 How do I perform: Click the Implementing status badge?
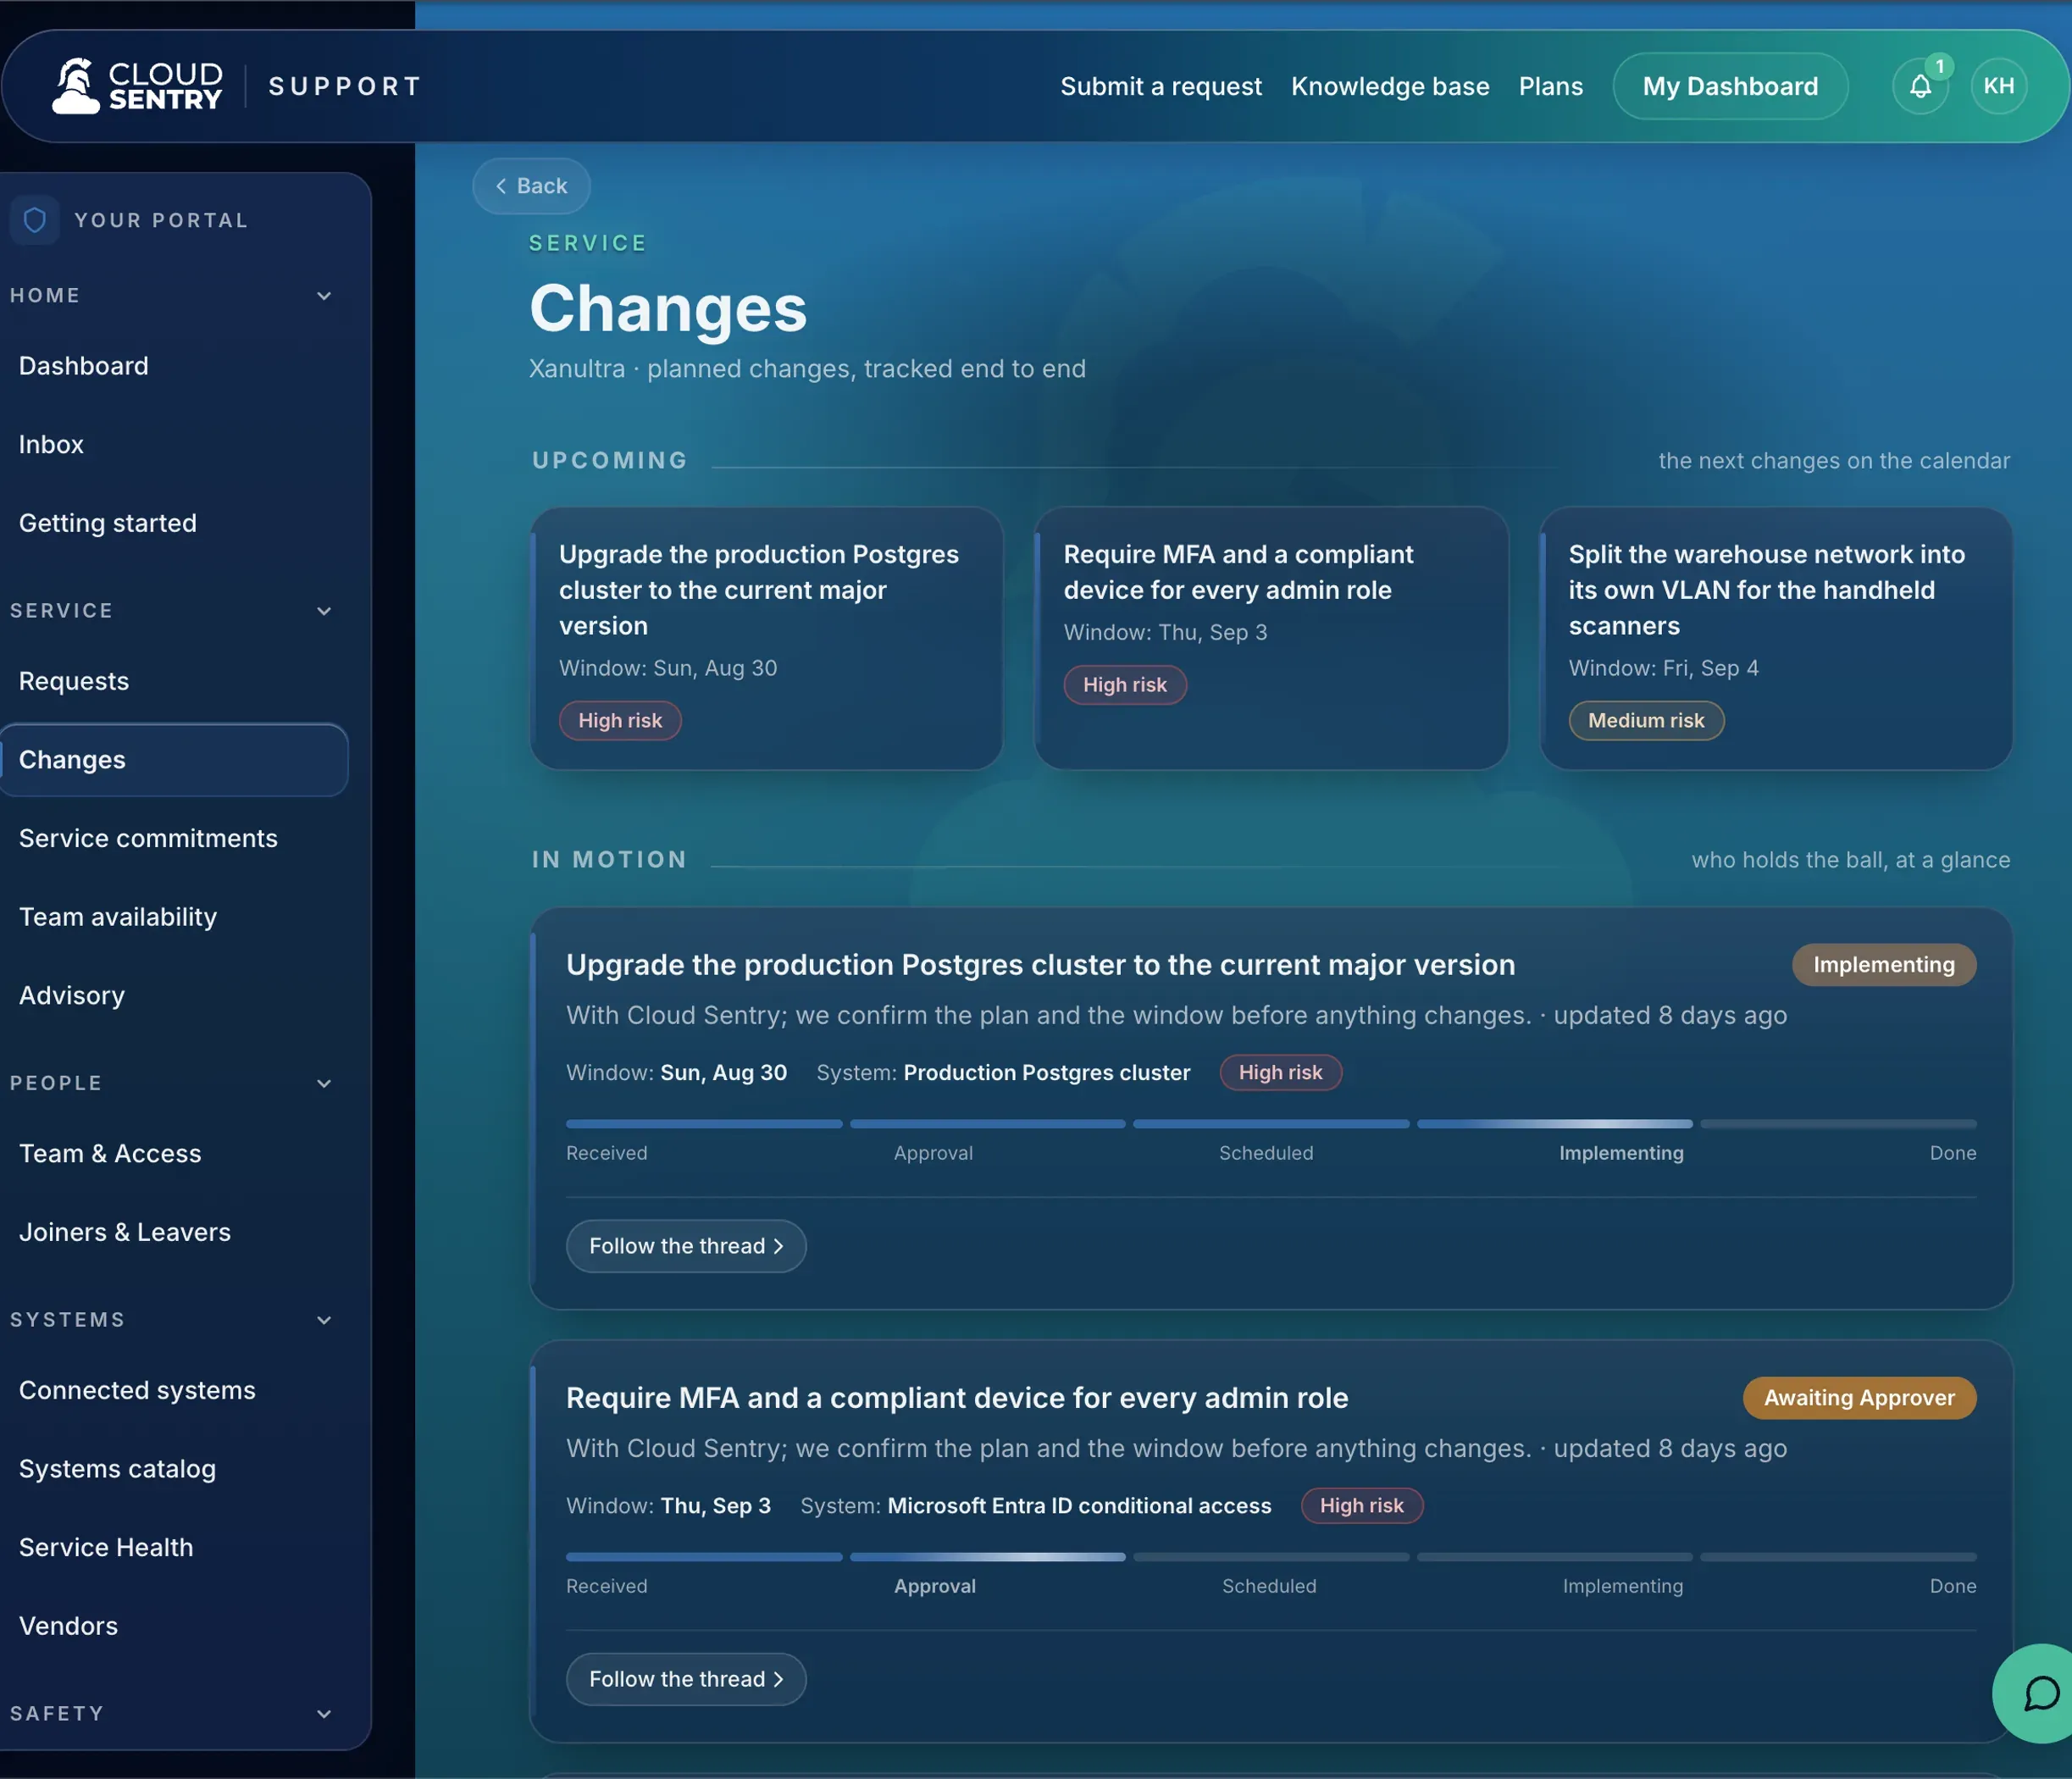pyautogui.click(x=1884, y=965)
